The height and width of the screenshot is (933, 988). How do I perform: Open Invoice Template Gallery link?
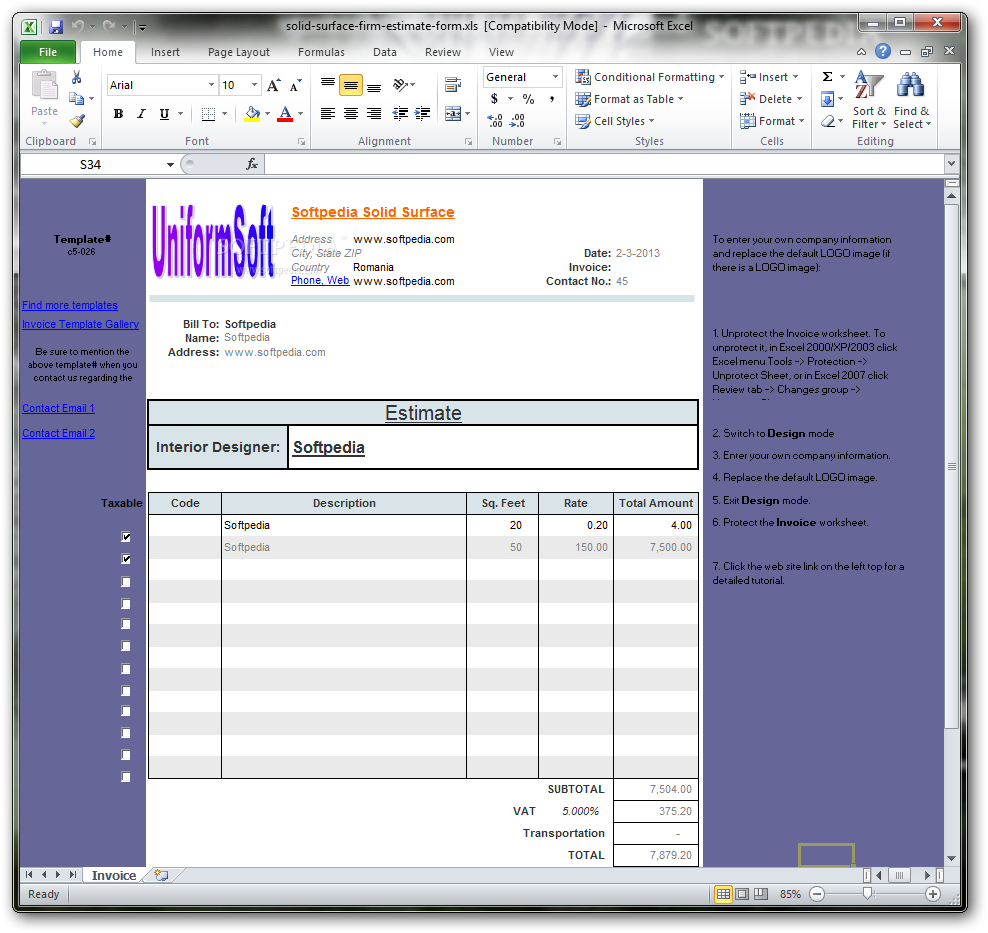pyautogui.click(x=81, y=324)
